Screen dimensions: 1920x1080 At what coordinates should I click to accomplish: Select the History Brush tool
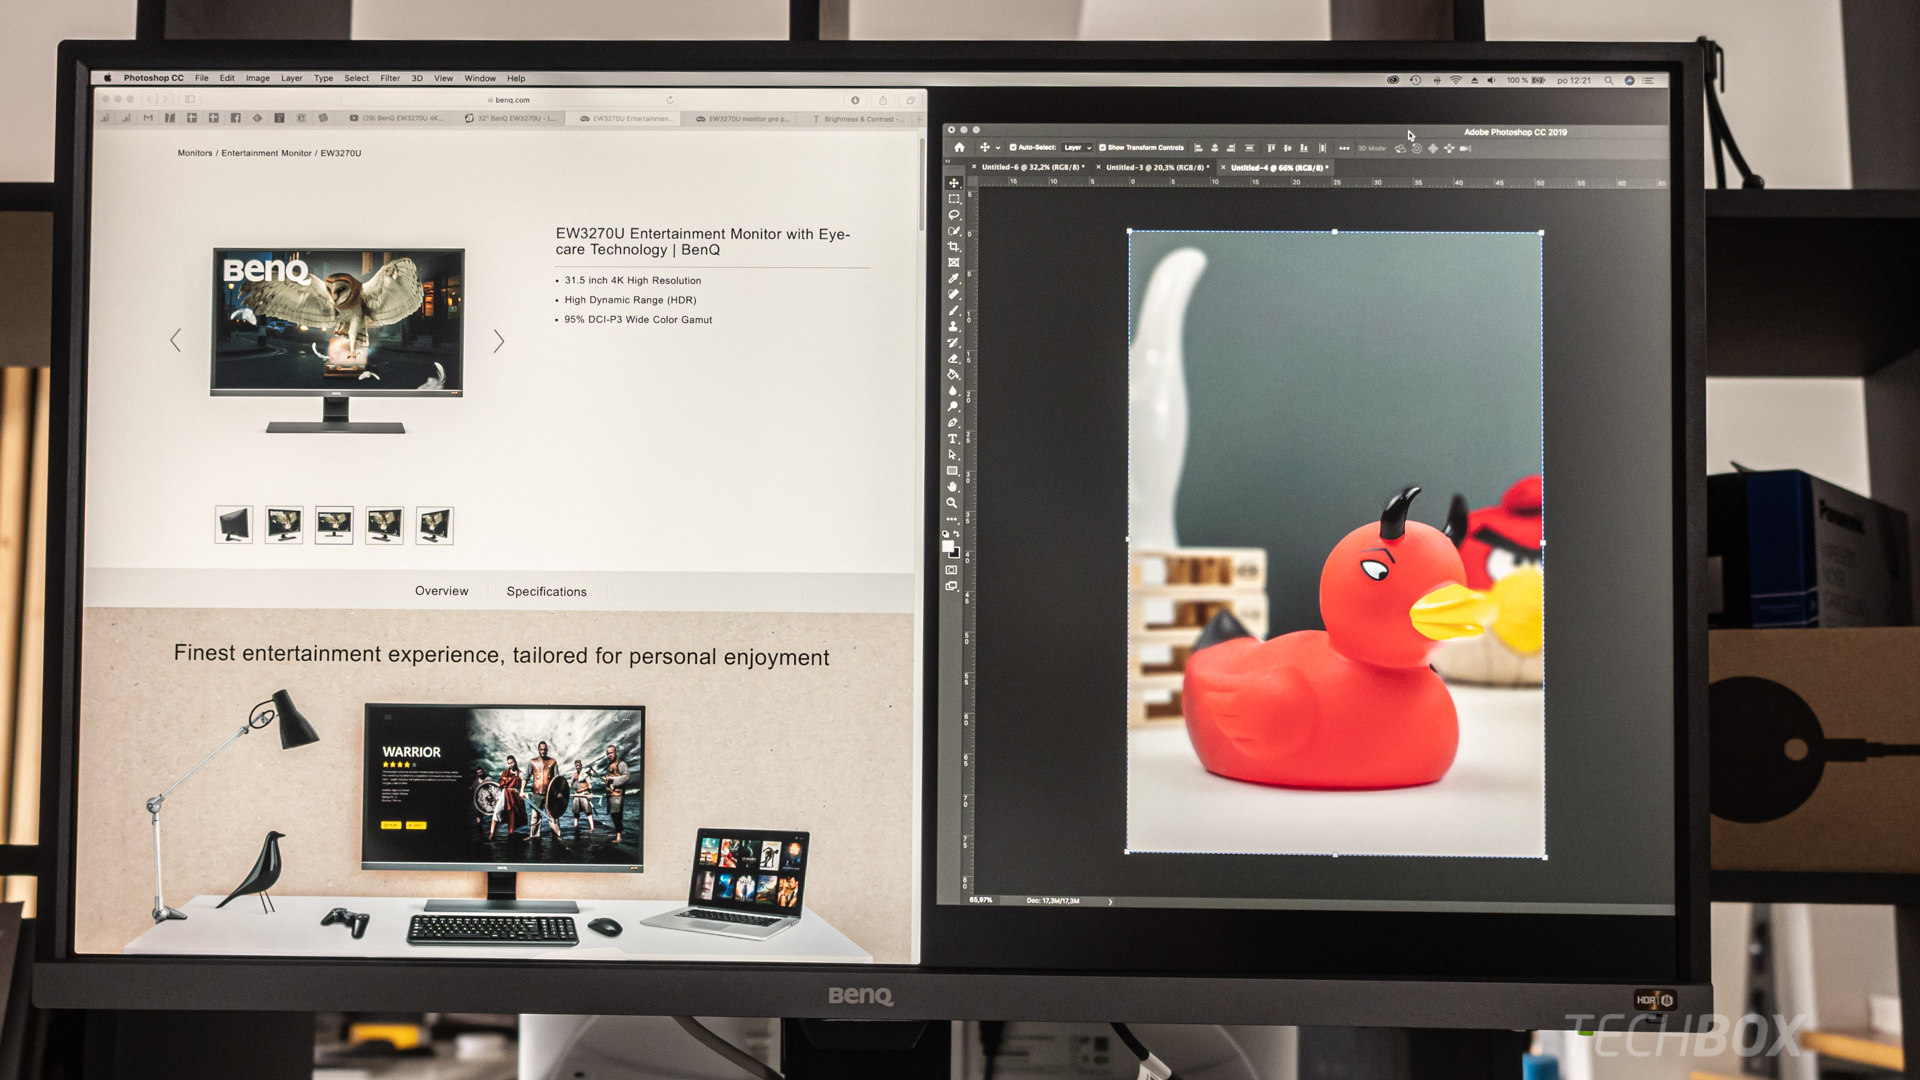coord(954,343)
